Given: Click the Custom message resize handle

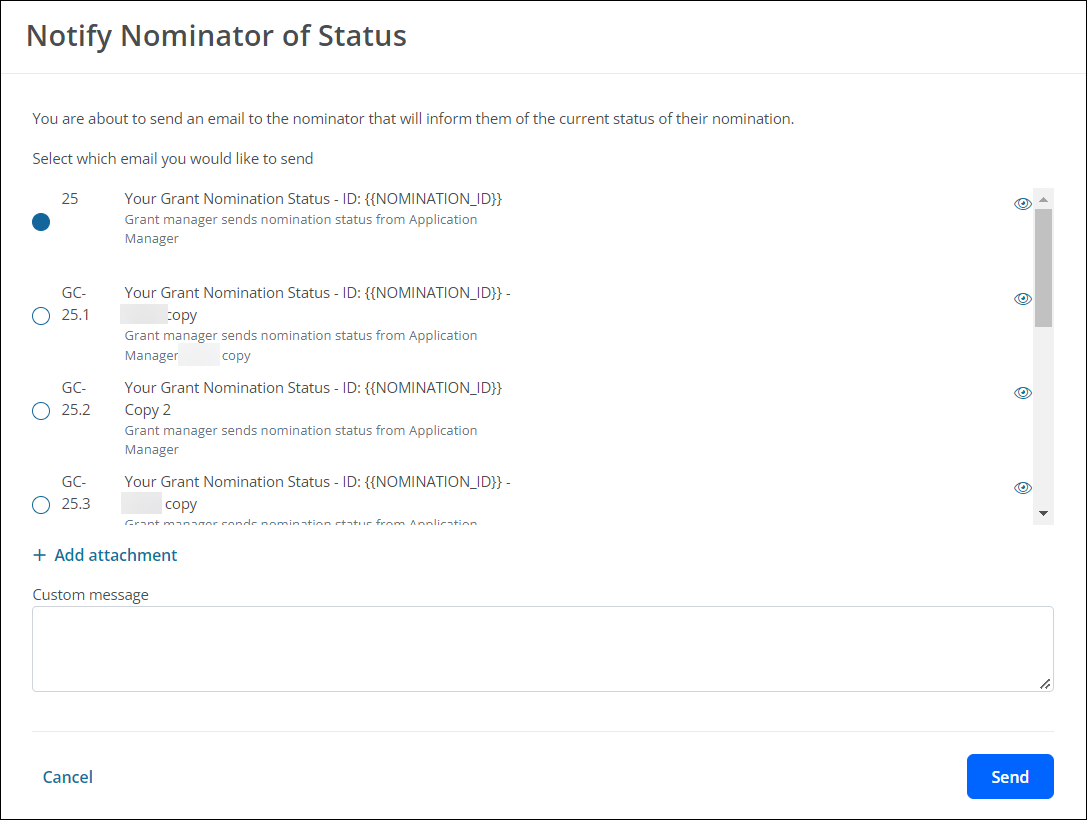Looking at the screenshot, I should 1045,684.
